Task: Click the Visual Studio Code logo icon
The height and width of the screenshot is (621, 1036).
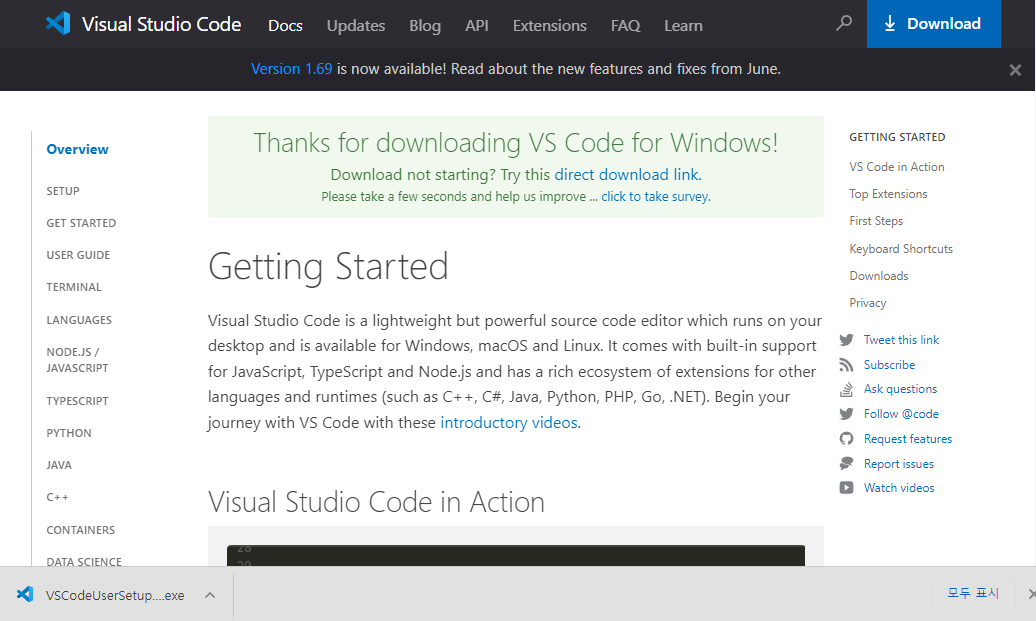Action: [x=58, y=24]
